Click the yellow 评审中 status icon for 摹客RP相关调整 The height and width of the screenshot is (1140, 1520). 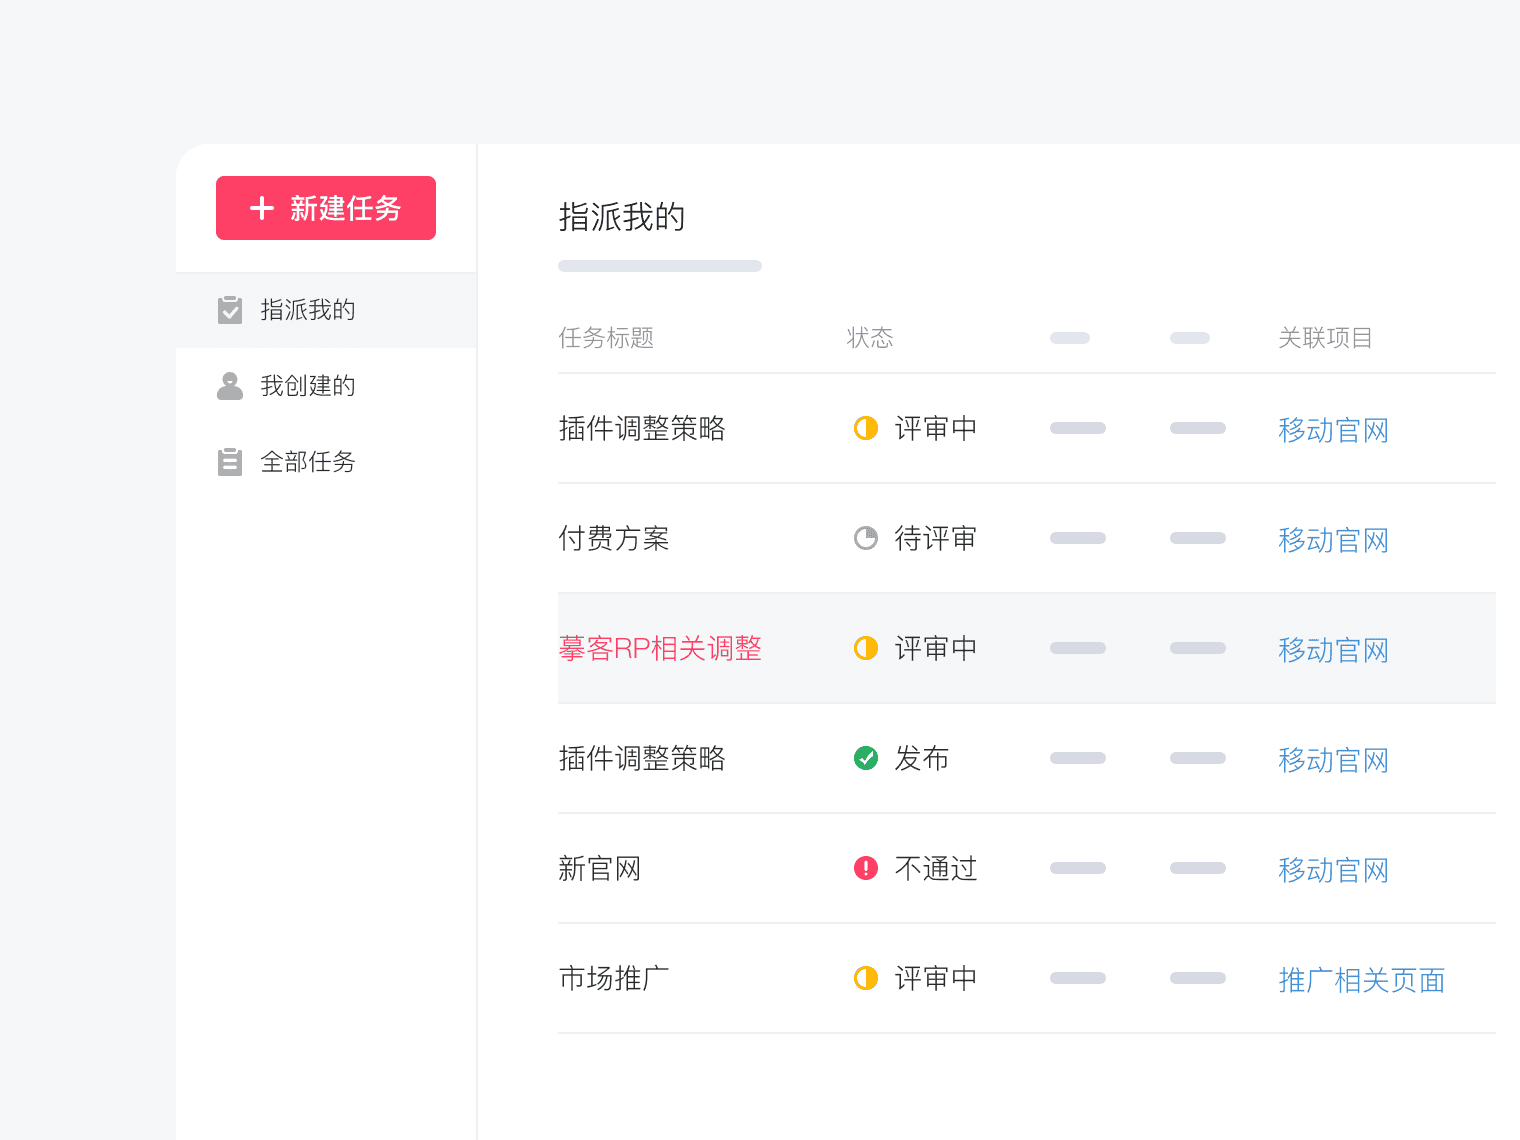[x=866, y=648]
